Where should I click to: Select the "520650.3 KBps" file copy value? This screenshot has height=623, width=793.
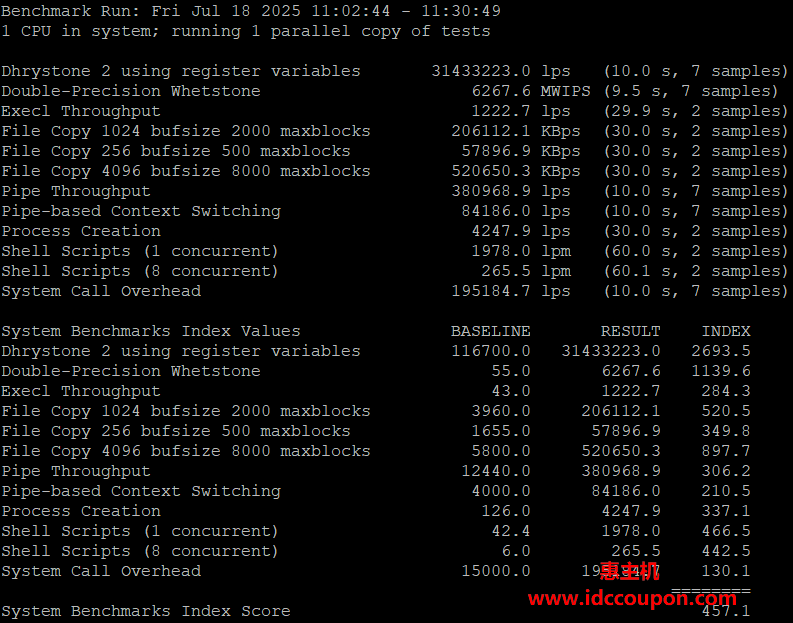(x=516, y=171)
